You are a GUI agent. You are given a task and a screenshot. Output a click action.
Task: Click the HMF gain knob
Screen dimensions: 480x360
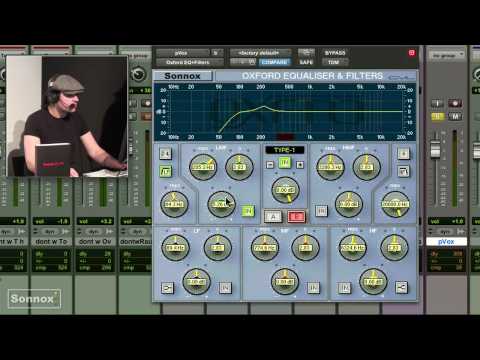[348, 204]
